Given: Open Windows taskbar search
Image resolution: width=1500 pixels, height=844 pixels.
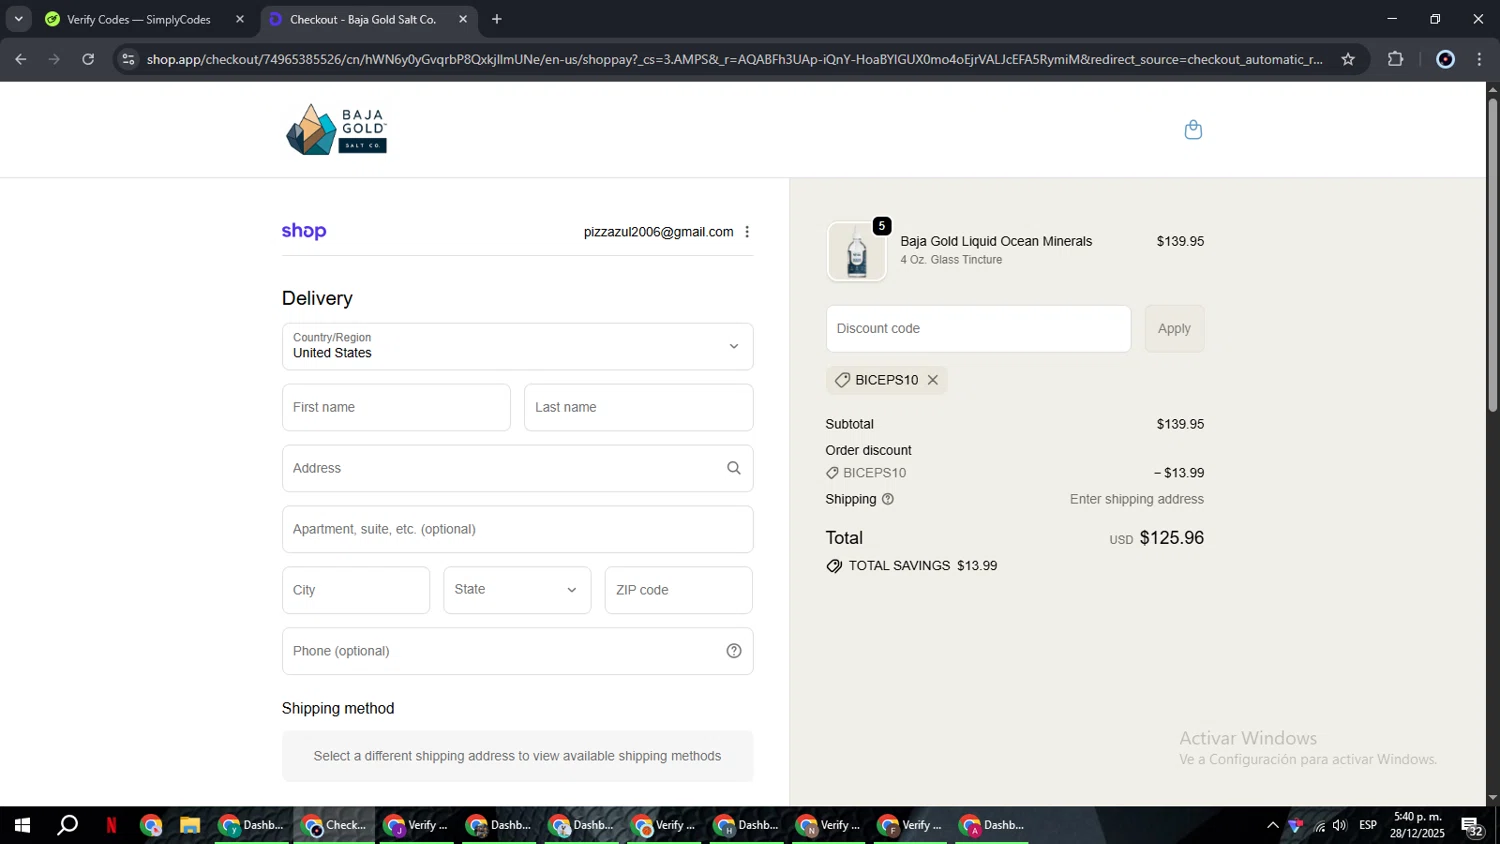Looking at the screenshot, I should click(x=67, y=825).
